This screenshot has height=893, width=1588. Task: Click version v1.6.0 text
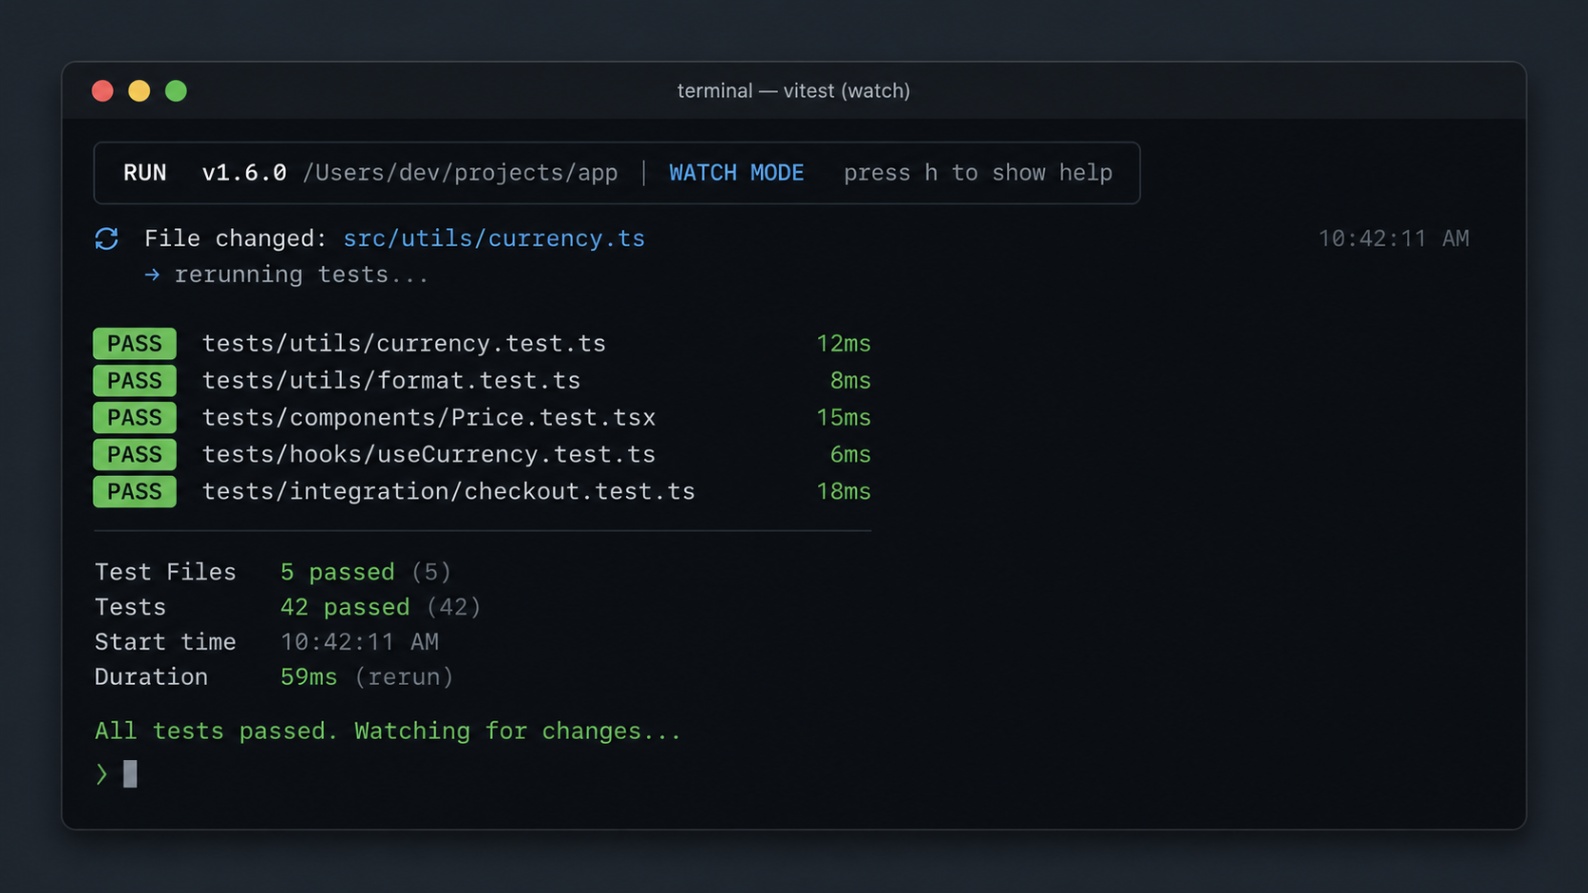(x=244, y=173)
